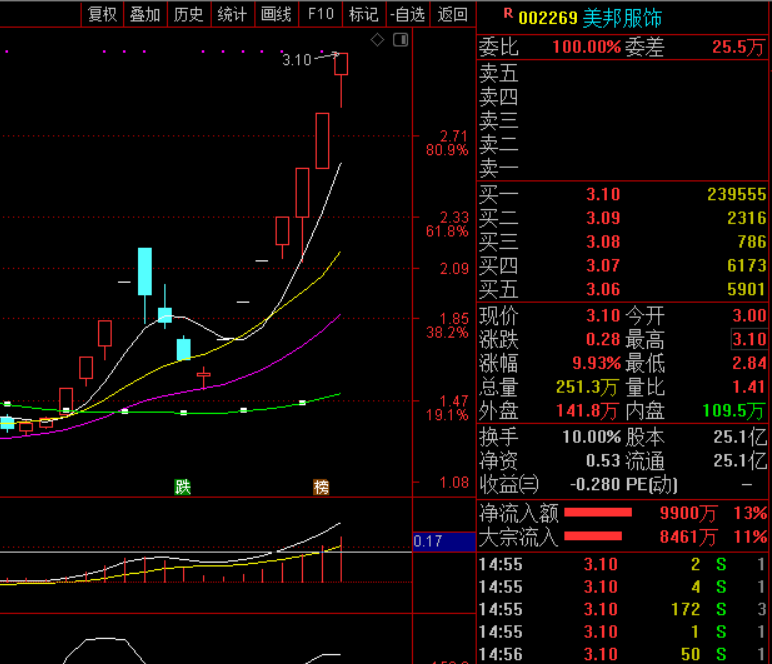Click 买二 price 3.09
772x664 pixels.
click(x=603, y=218)
